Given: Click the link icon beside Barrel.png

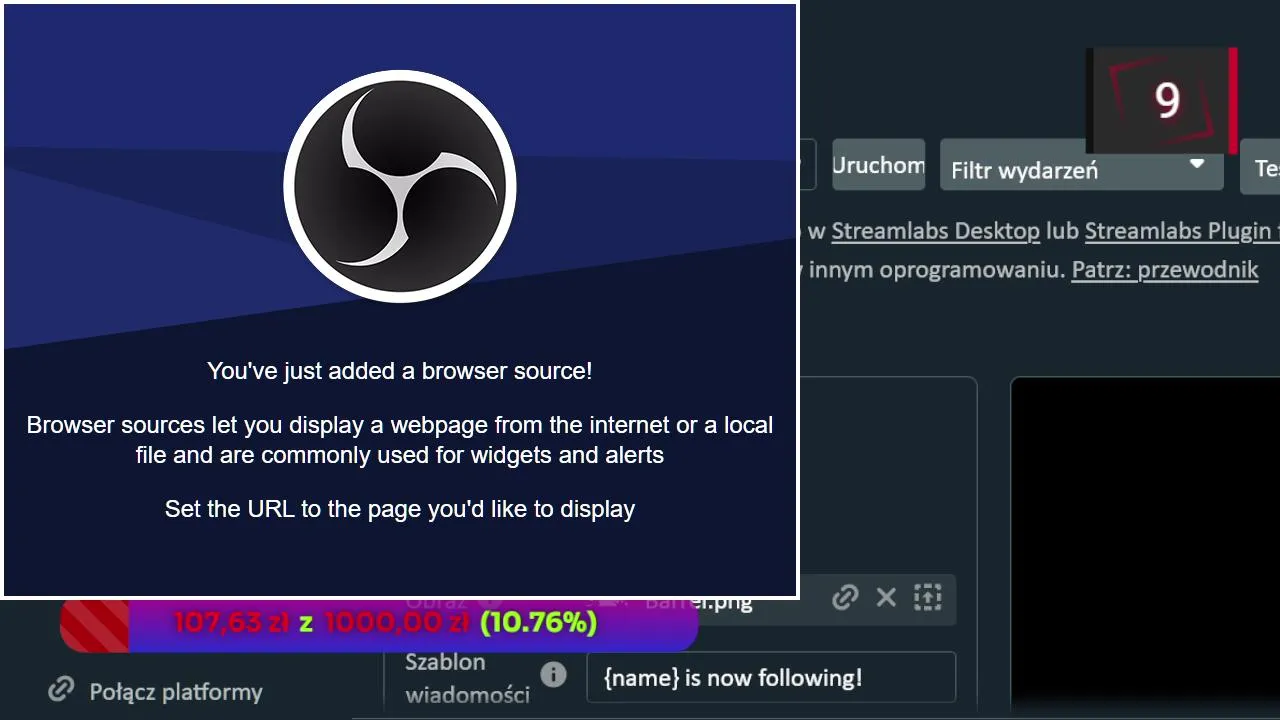Looking at the screenshot, I should tap(845, 598).
